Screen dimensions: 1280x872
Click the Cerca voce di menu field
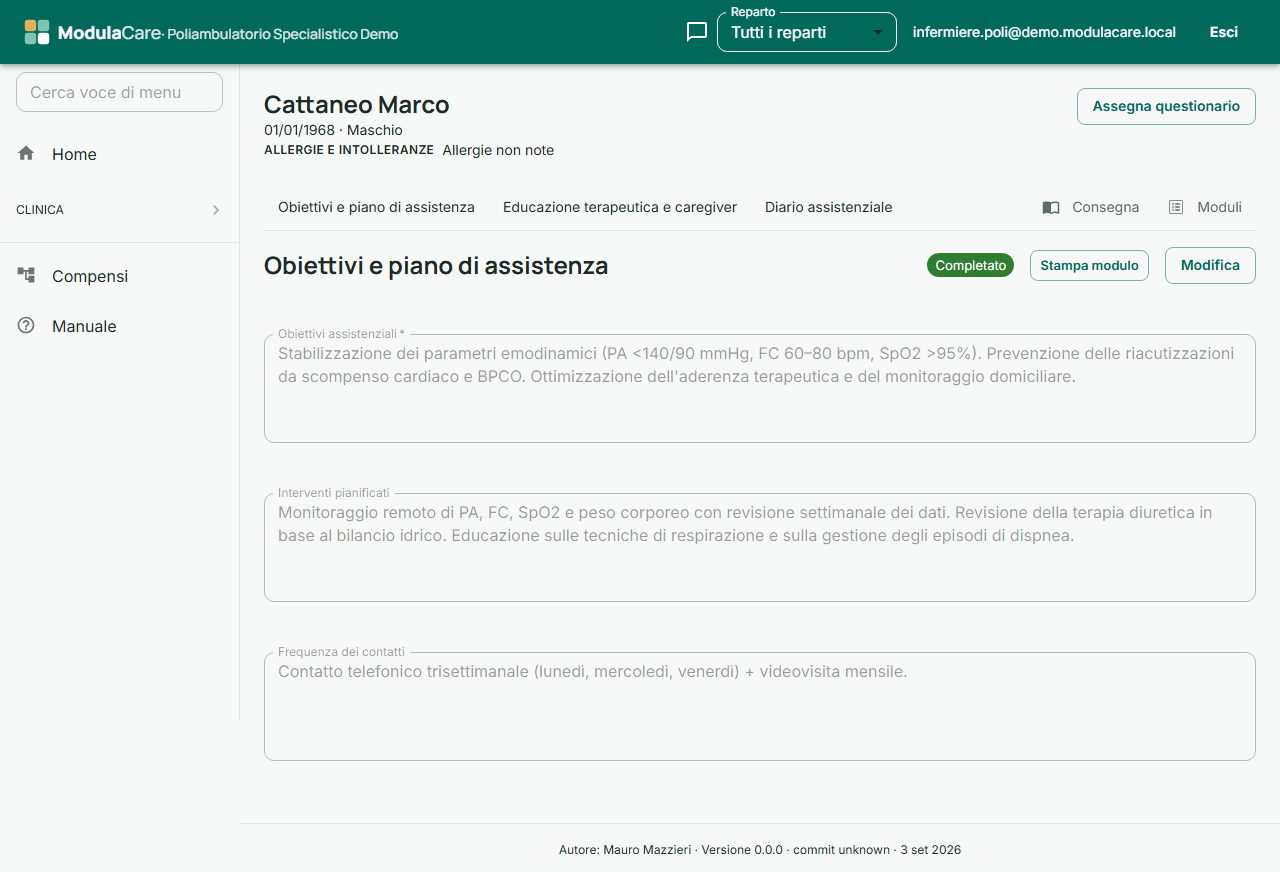[119, 92]
